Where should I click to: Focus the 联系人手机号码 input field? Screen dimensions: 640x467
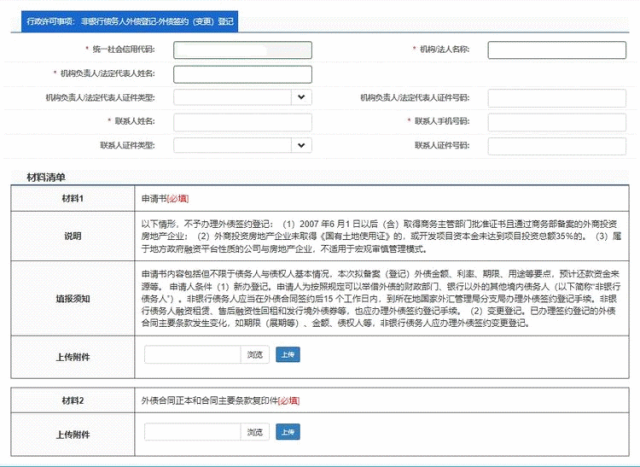coord(557,122)
